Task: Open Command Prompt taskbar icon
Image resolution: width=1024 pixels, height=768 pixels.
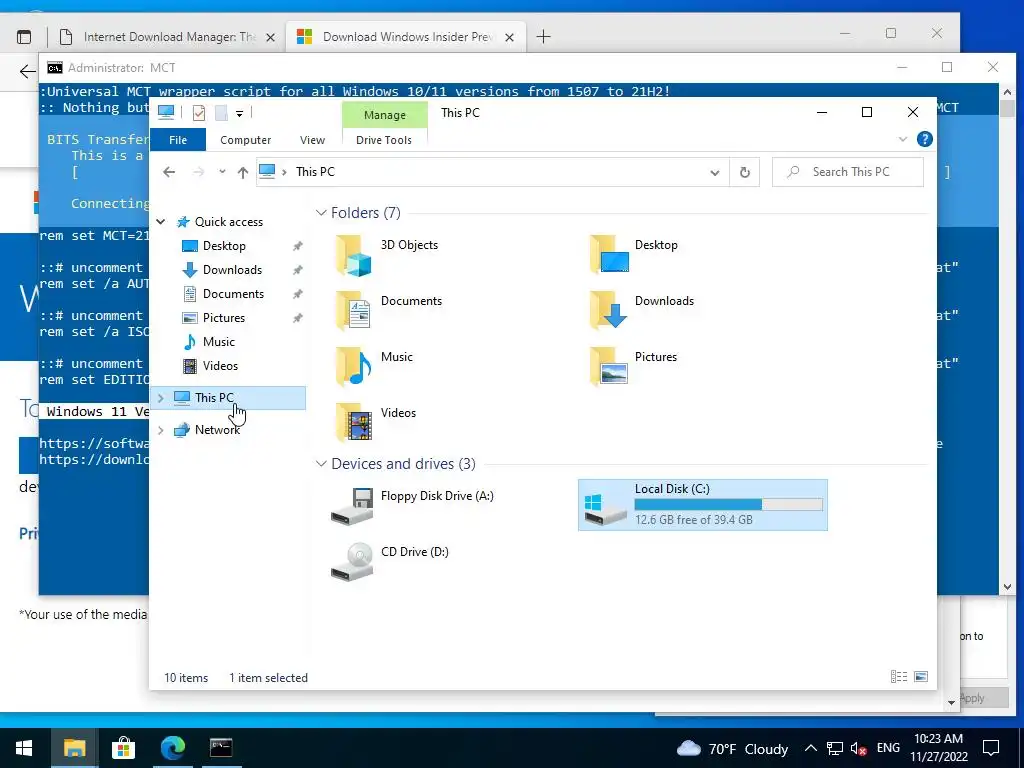Action: (x=221, y=748)
